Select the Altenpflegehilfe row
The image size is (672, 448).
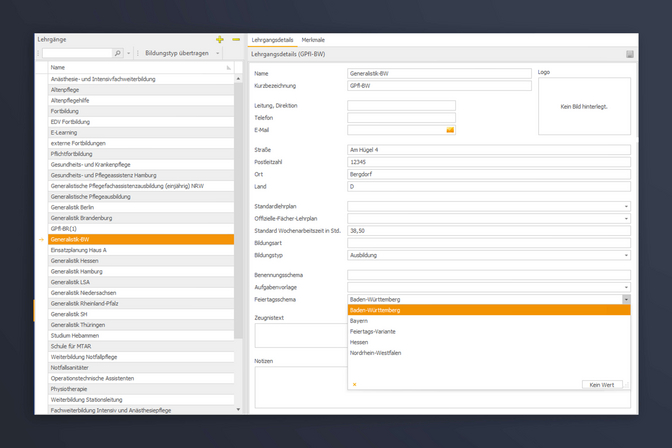click(141, 100)
